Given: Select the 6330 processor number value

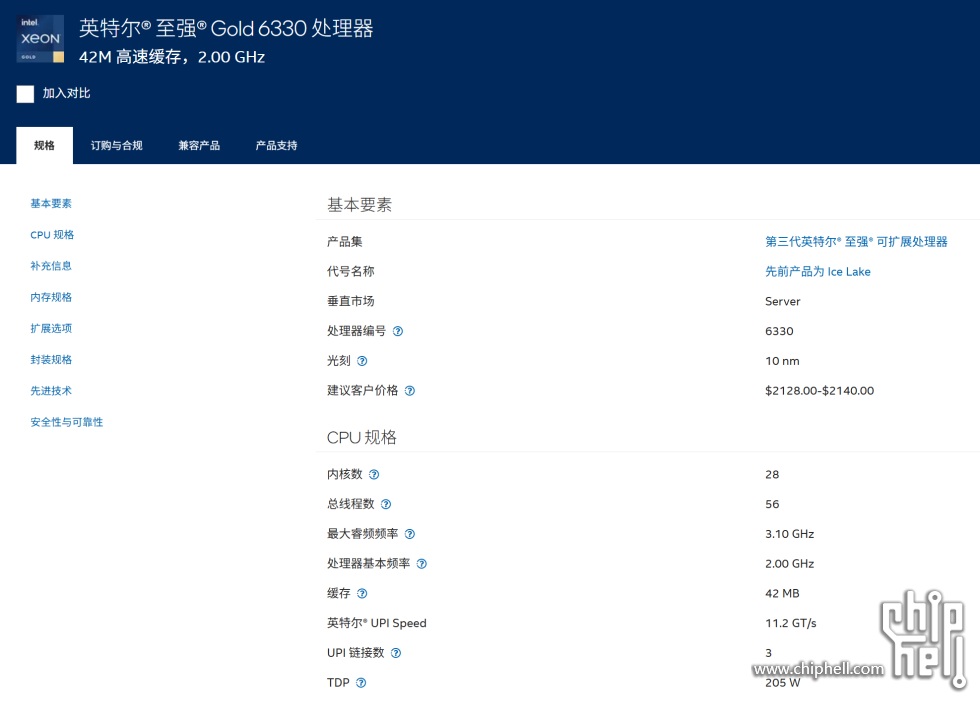Looking at the screenshot, I should 779,331.
